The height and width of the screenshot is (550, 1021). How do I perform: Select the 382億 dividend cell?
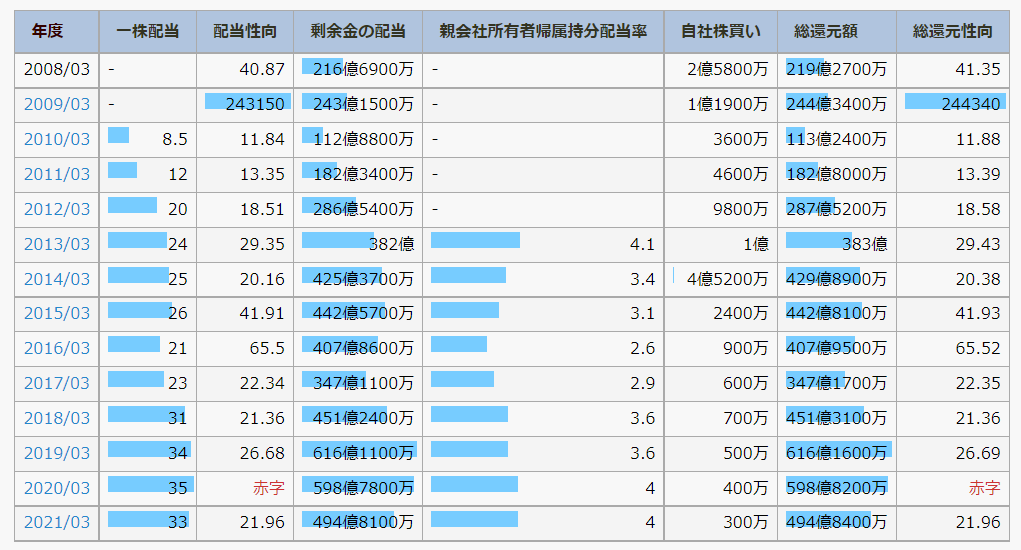358,244
